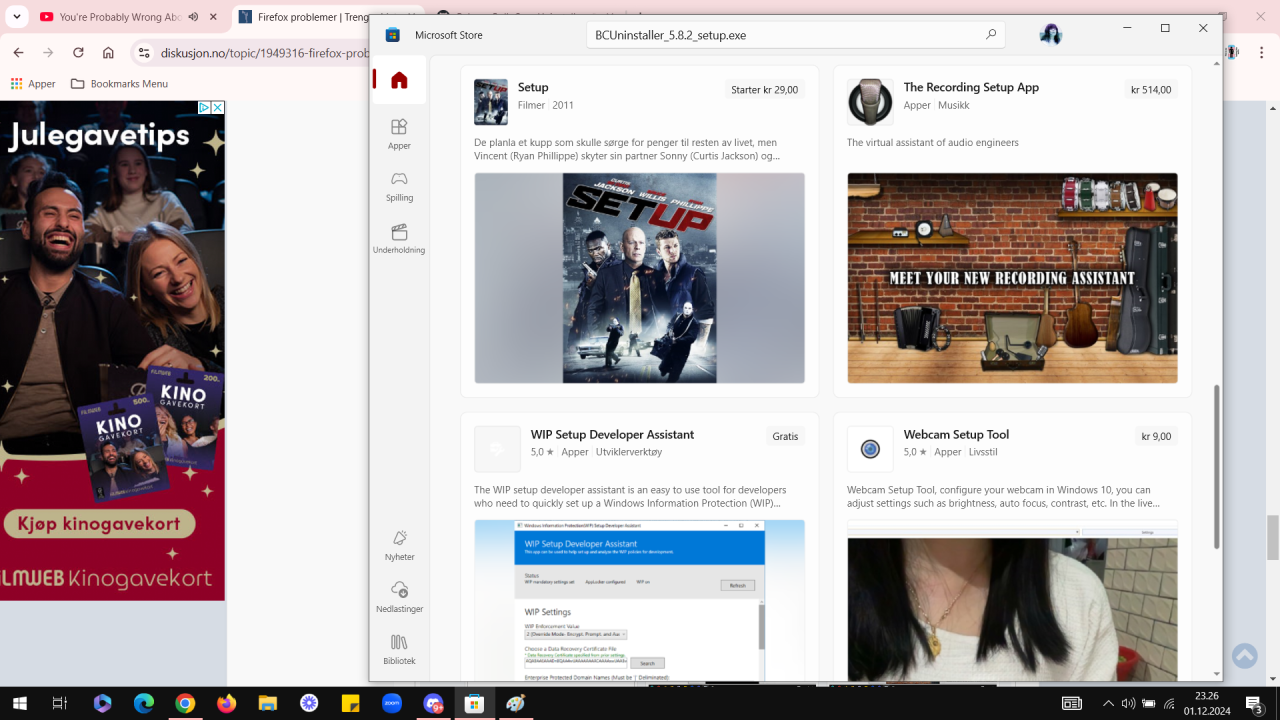Viewport: 1280px width, 720px height.
Task: Open the Bookmarks Menu folder
Action: [x=119, y=84]
